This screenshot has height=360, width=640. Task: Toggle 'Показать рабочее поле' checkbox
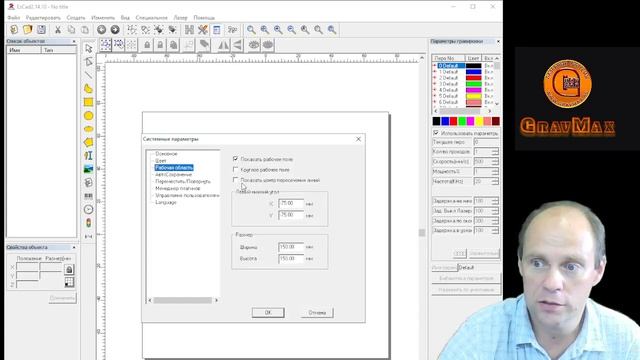(236, 159)
